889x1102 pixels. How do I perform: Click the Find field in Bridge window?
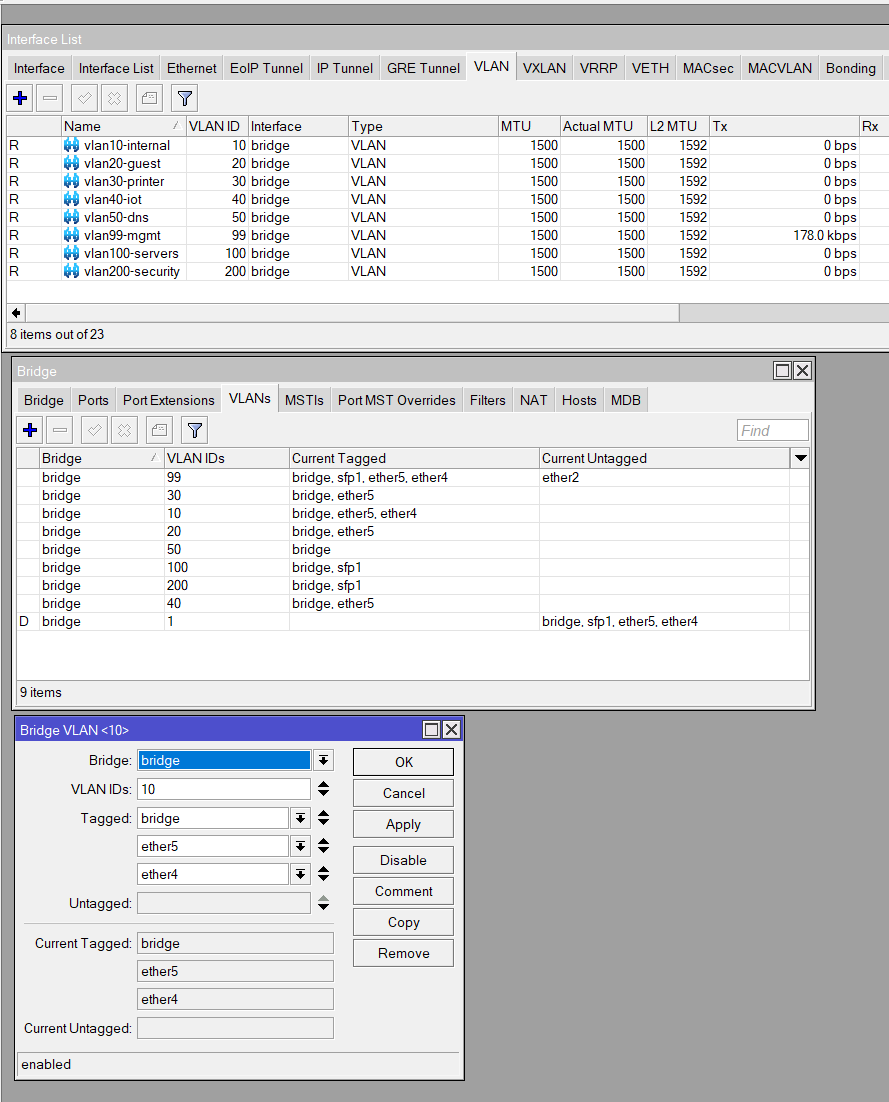click(x=772, y=430)
